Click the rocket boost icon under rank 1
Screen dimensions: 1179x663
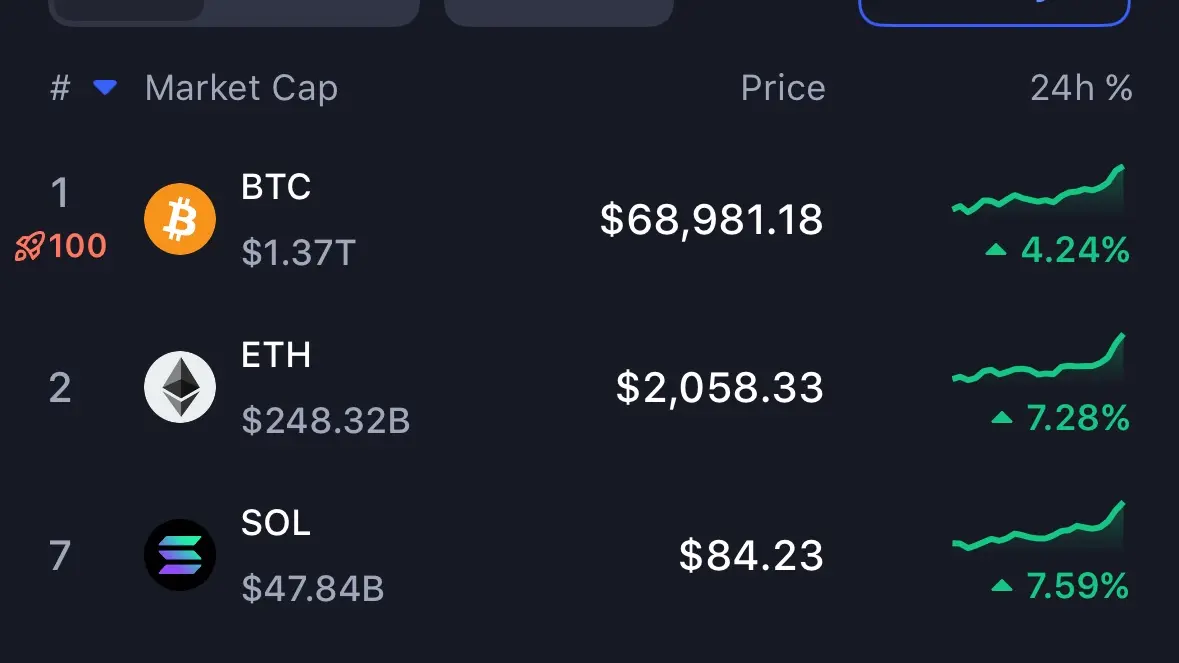click(x=30, y=246)
